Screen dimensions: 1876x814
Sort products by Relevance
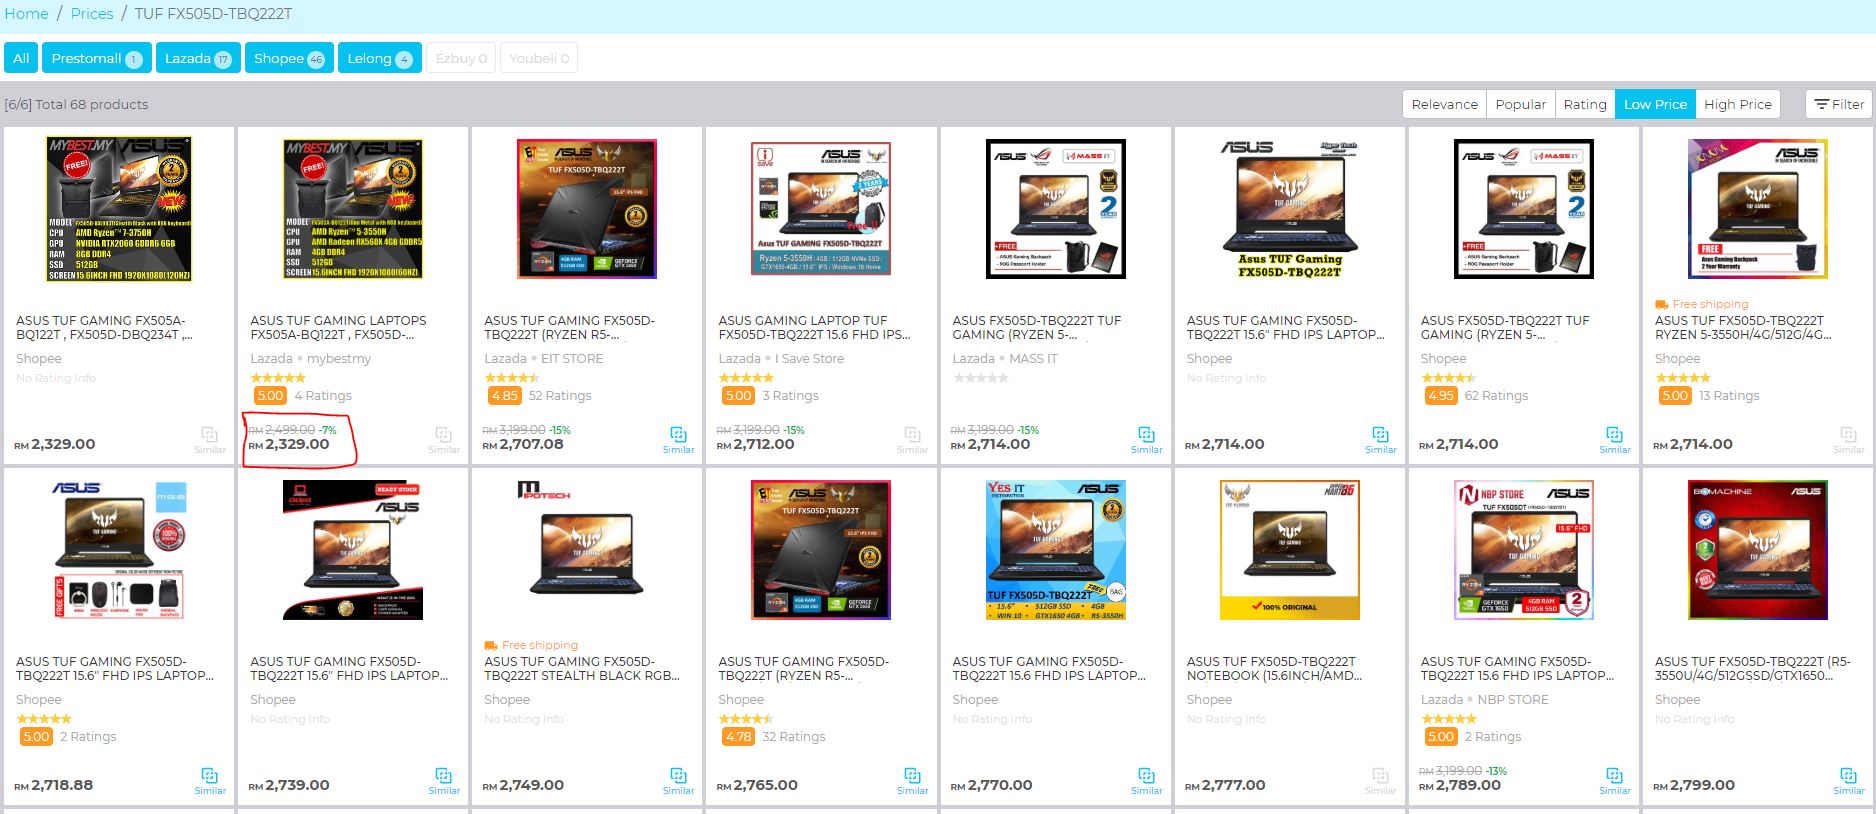coord(1444,104)
